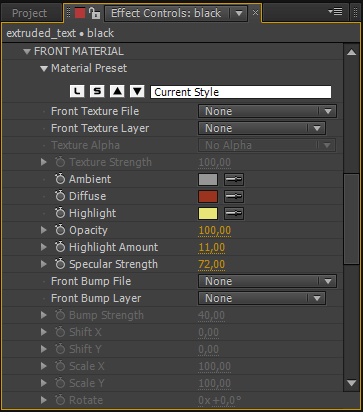Pick Diffuse color with eyedropper
This screenshot has width=363, height=412.
[234, 196]
